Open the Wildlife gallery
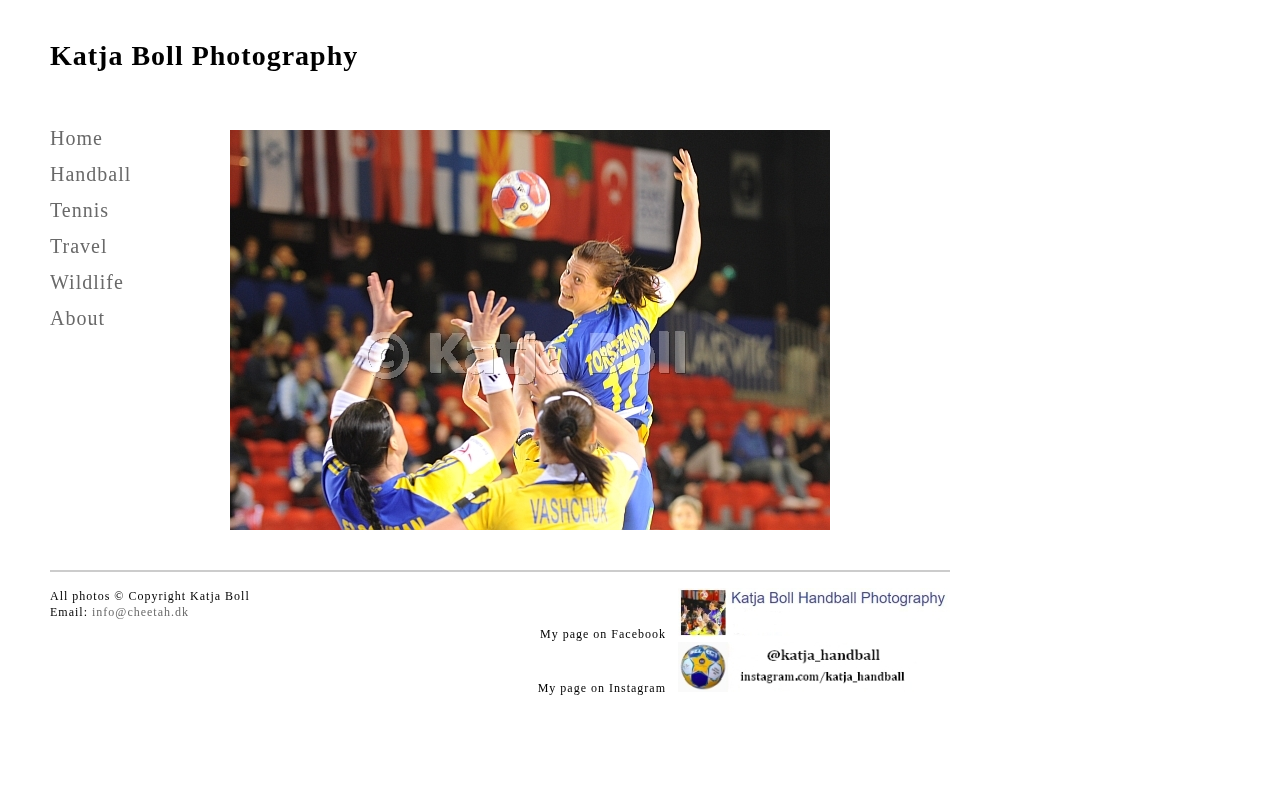1280x800 pixels. click(87, 283)
